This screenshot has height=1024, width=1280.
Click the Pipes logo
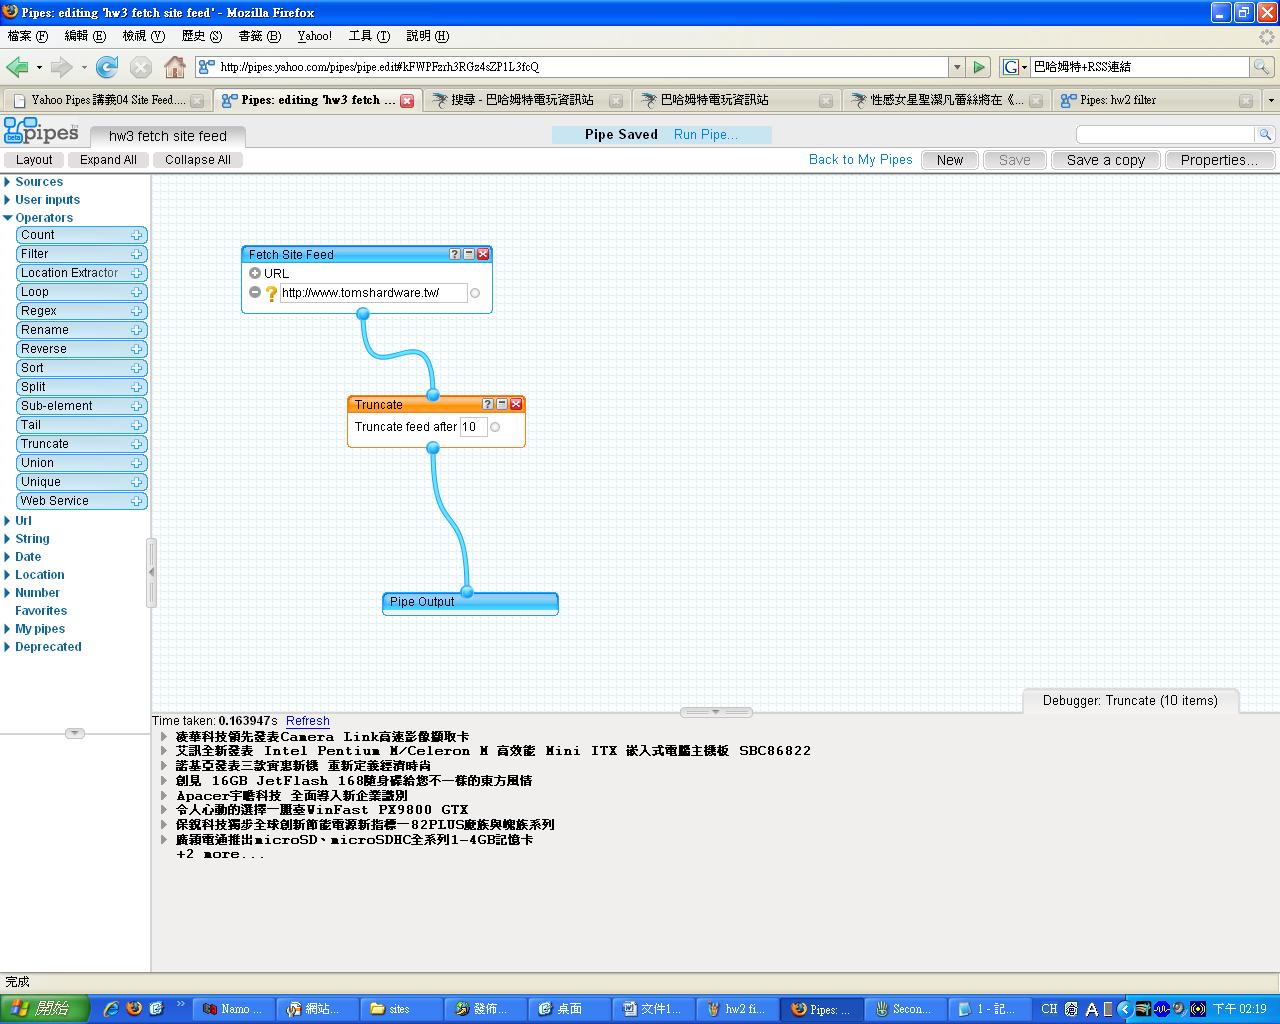pyautogui.click(x=41, y=131)
